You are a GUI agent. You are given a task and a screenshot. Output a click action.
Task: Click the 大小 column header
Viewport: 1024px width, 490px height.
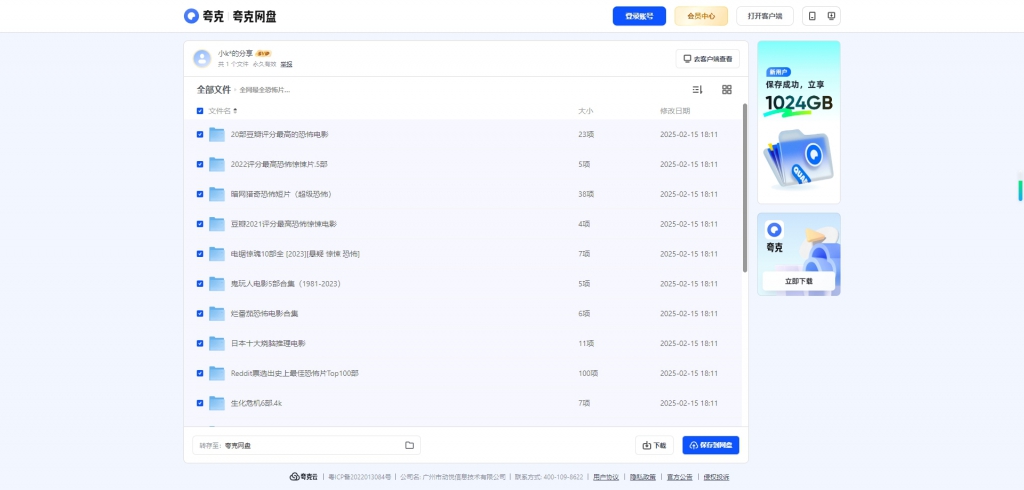[x=585, y=111]
